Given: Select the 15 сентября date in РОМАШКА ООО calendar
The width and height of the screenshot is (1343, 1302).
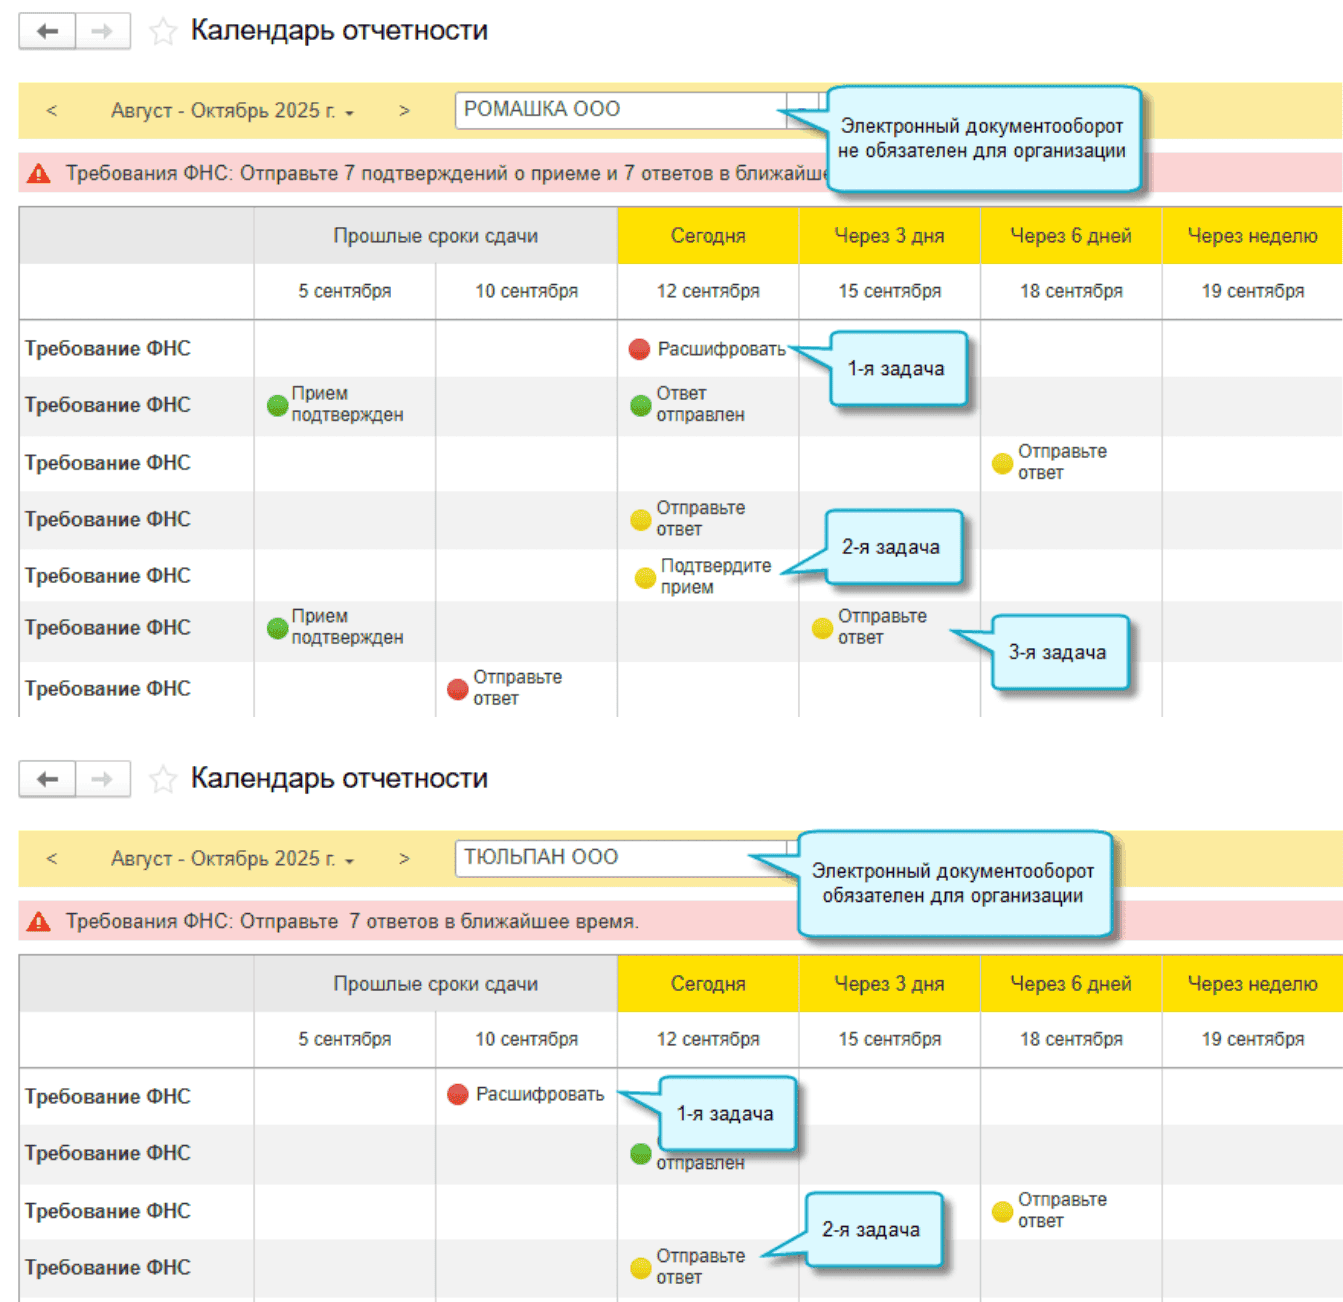Looking at the screenshot, I should pos(890,291).
